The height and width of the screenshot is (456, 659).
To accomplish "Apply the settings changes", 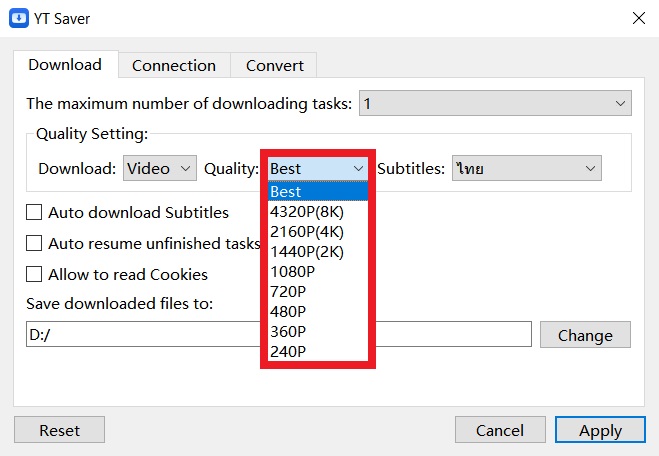I will coord(600,430).
